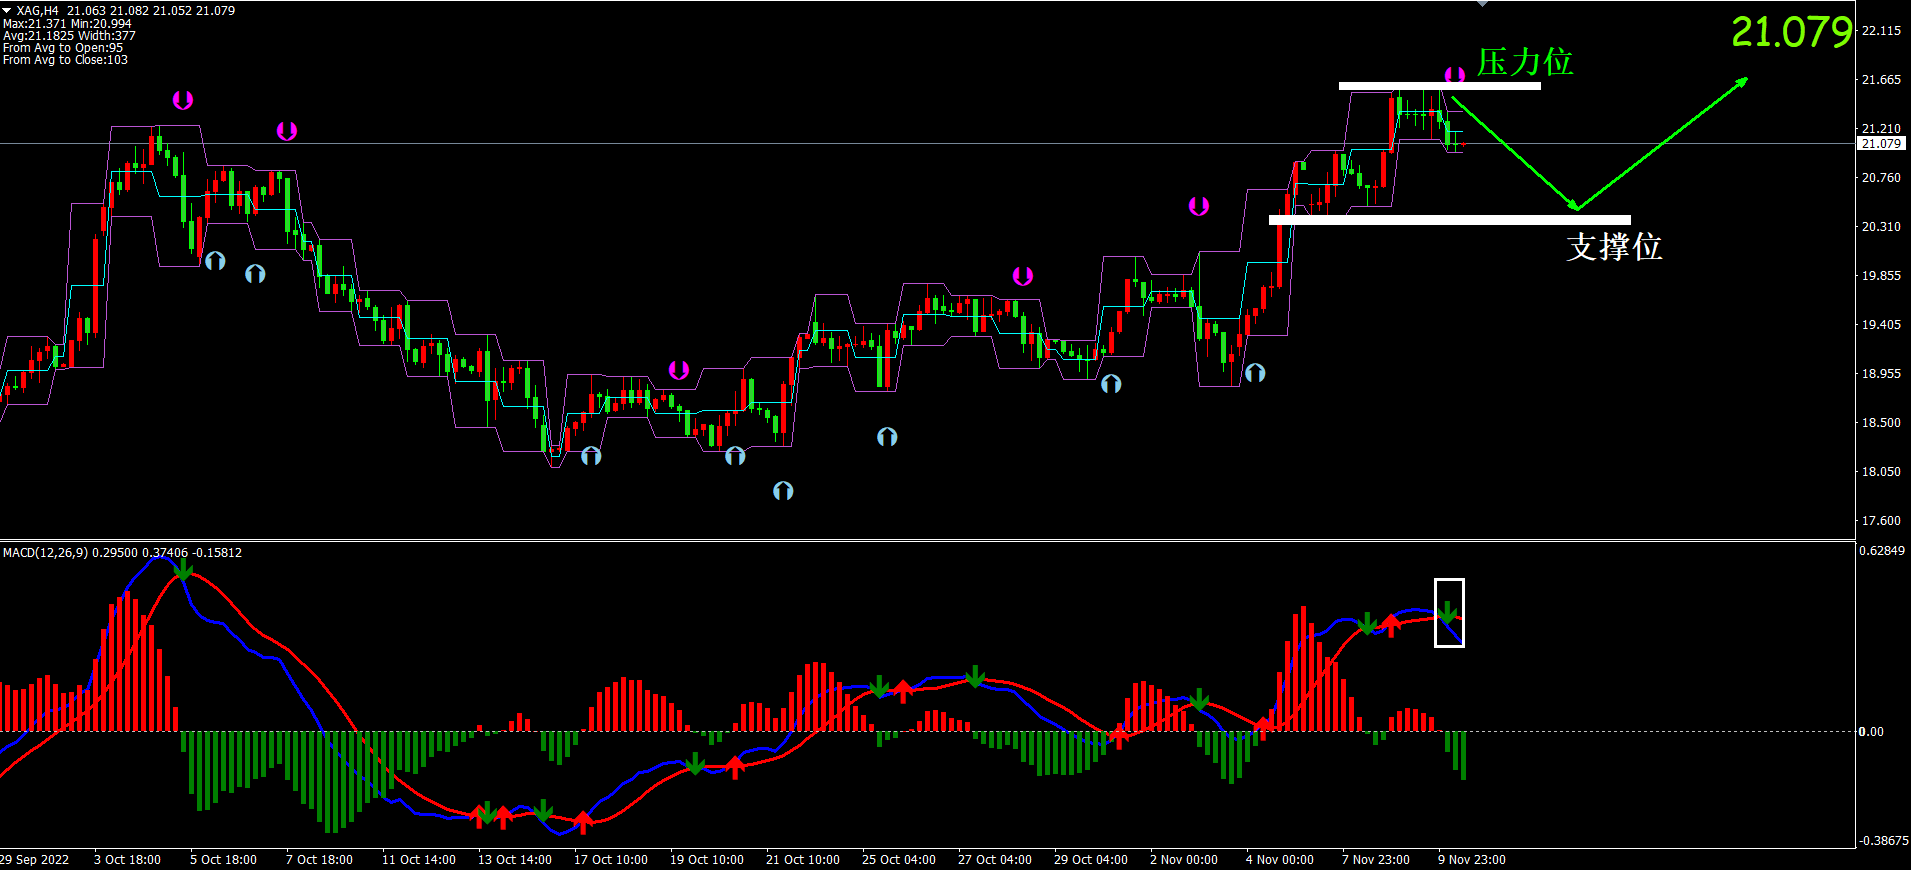Select the white support line above 支撑位
1911x870 pixels.
(x=1449, y=220)
